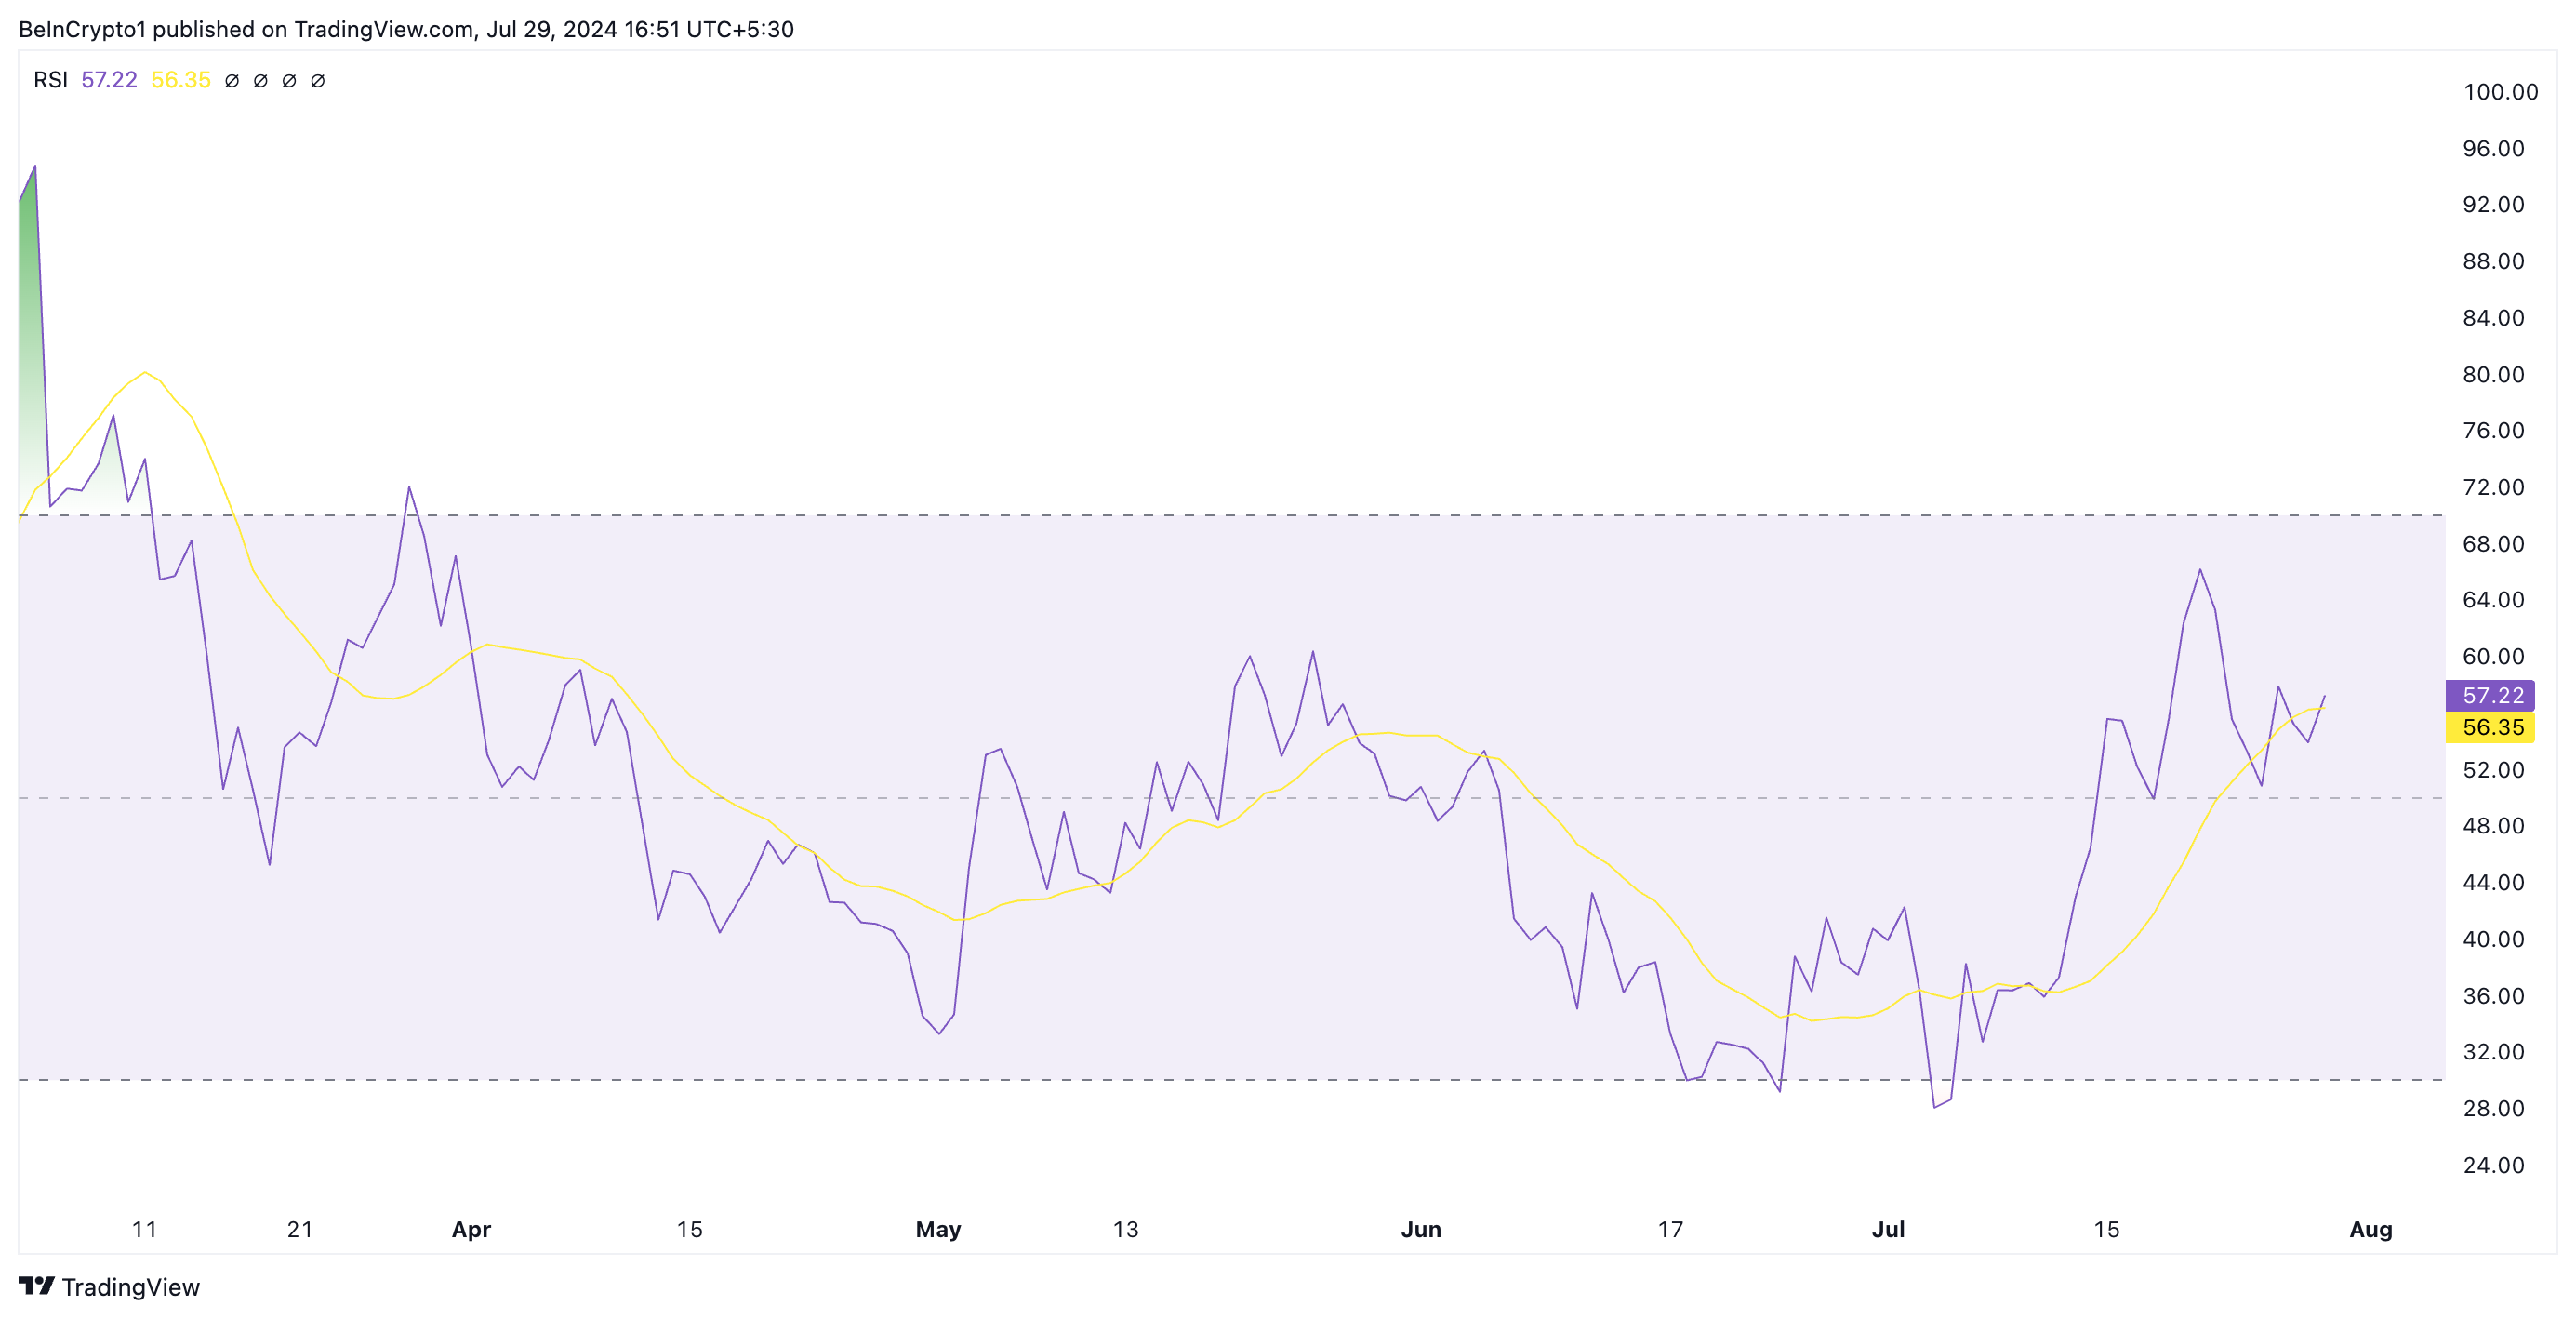Click the third ∅ symbol in RSI legend
Viewport: 2576px width, 1319px height.
point(289,81)
